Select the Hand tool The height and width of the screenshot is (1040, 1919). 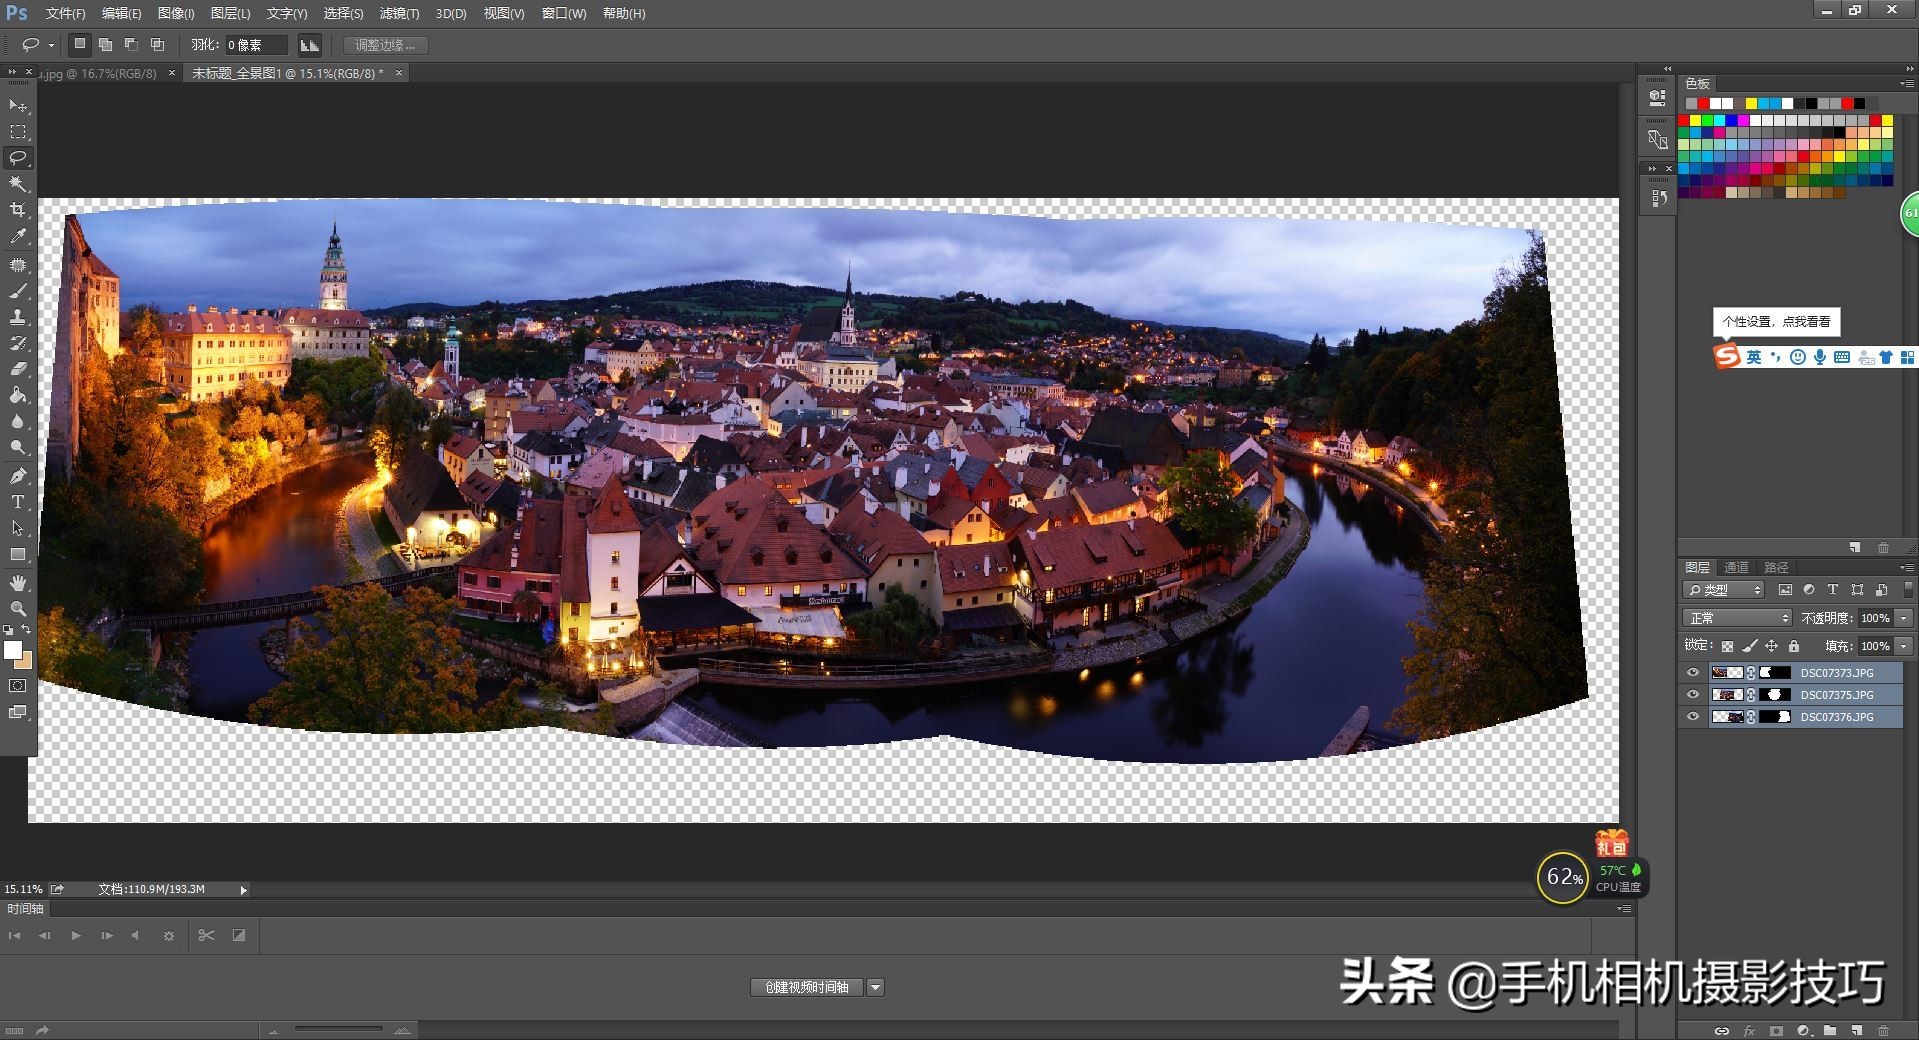18,582
